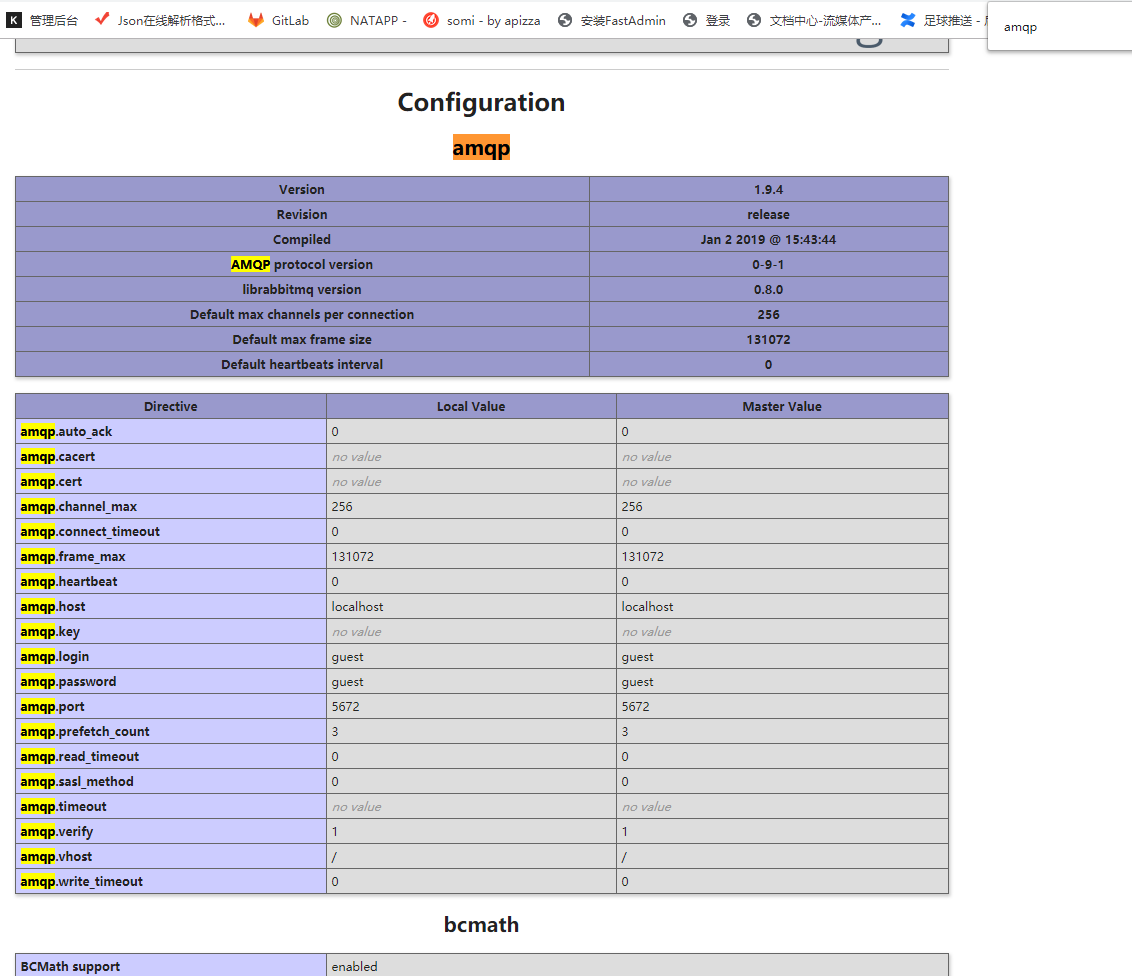The width and height of the screenshot is (1132, 976).
Task: Select BCMath support value enabled
Action: pos(354,967)
